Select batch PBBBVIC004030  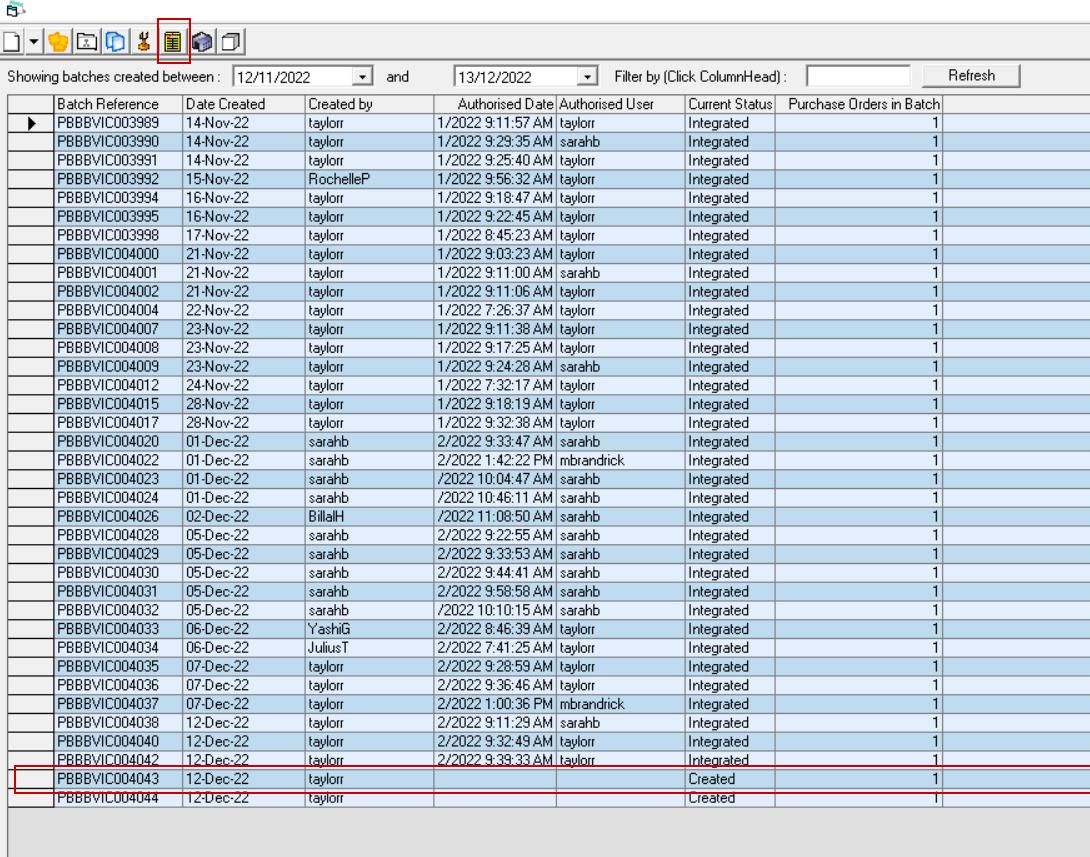[x=118, y=573]
